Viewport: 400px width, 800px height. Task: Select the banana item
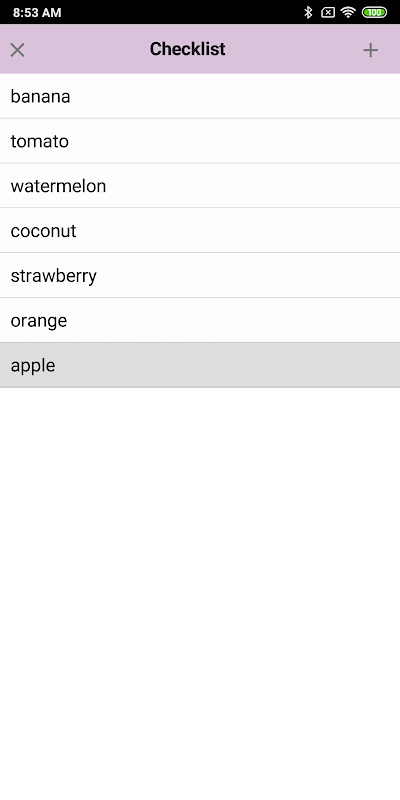200,96
